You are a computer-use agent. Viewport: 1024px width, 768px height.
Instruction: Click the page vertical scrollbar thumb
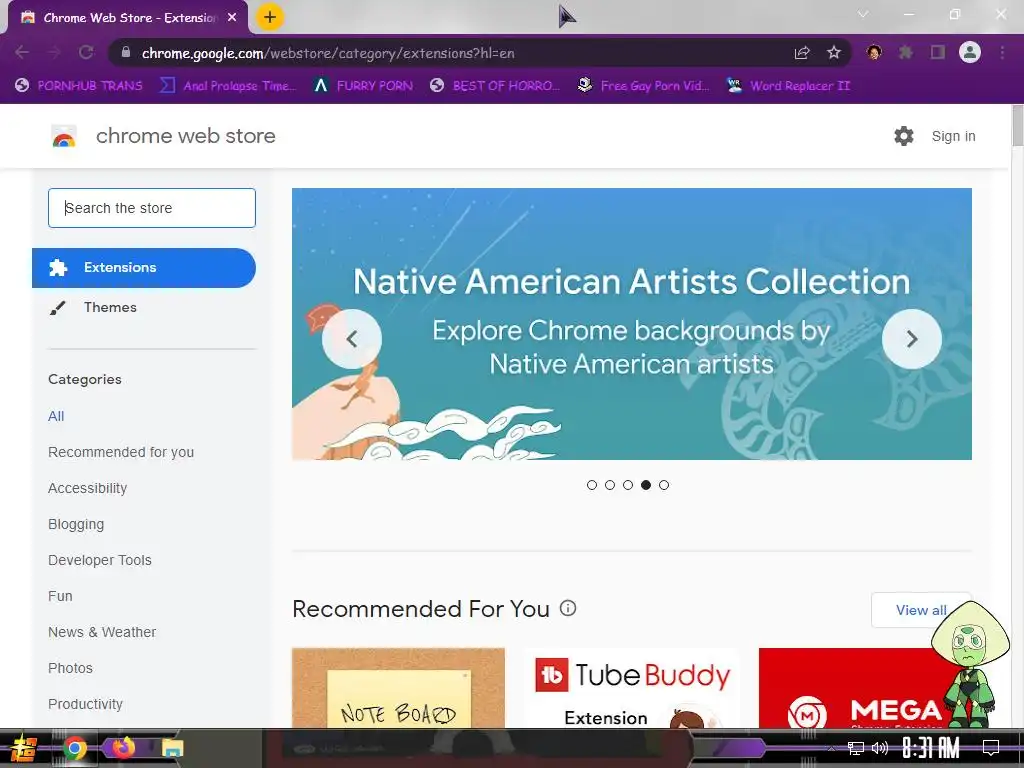[x=1017, y=125]
